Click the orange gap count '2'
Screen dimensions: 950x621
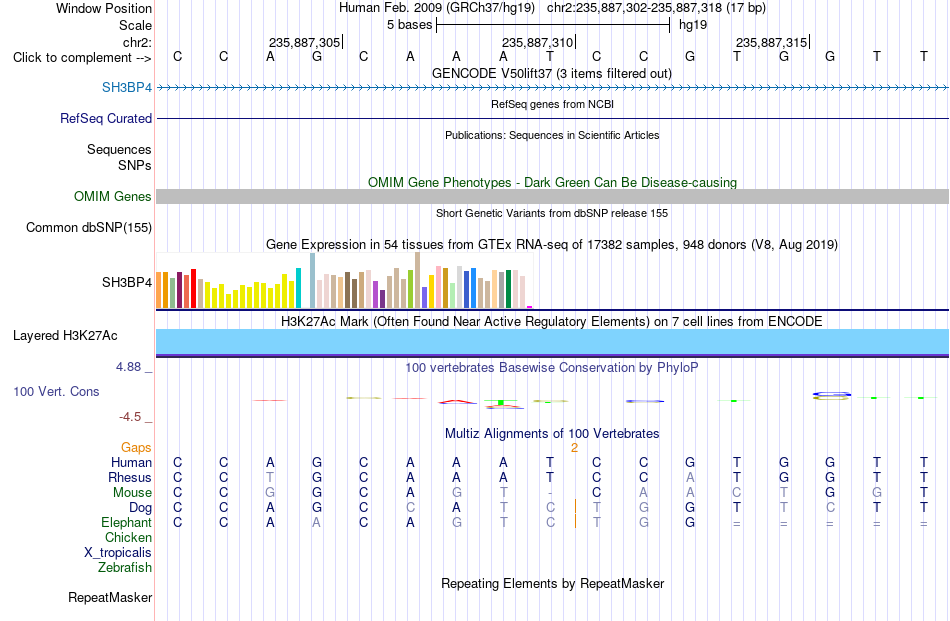pos(574,448)
